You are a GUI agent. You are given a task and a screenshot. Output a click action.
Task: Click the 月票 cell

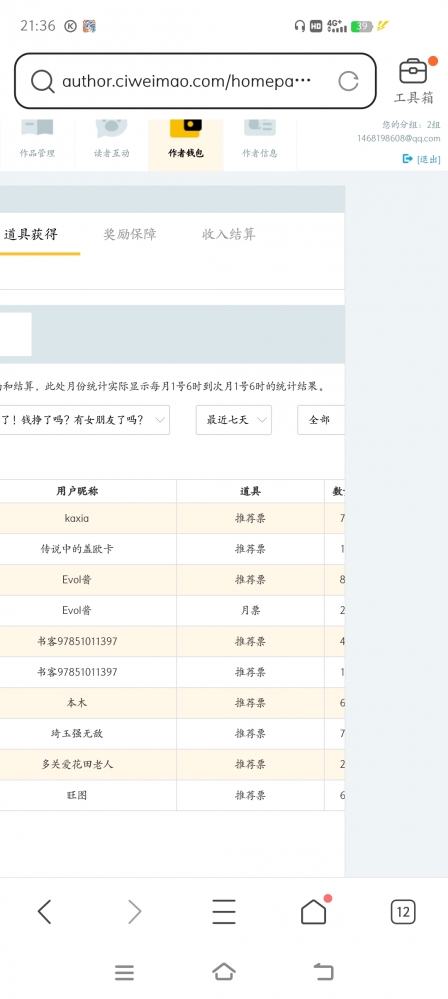point(250,610)
